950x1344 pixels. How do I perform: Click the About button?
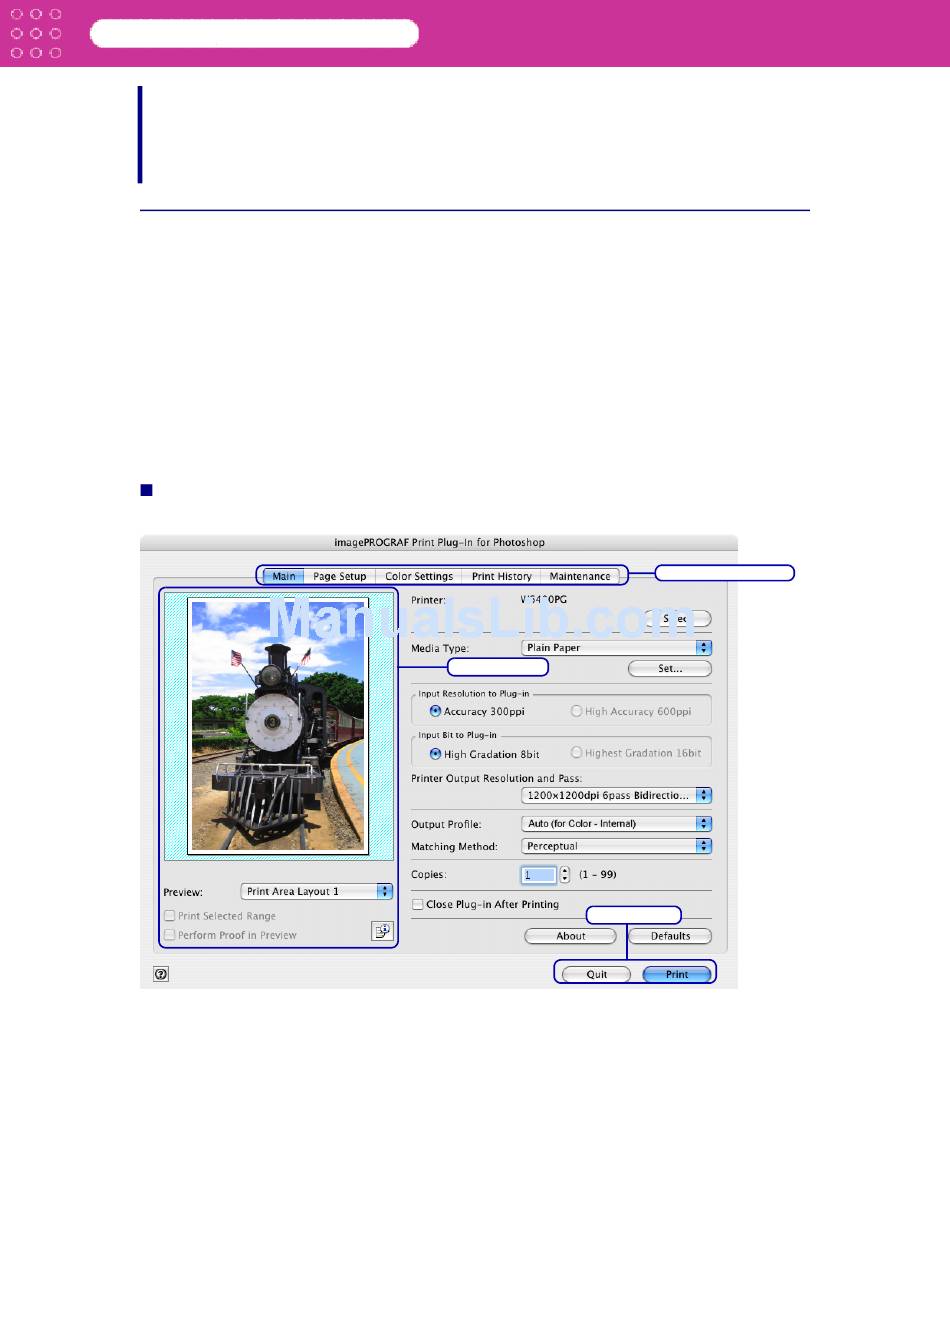click(x=571, y=936)
